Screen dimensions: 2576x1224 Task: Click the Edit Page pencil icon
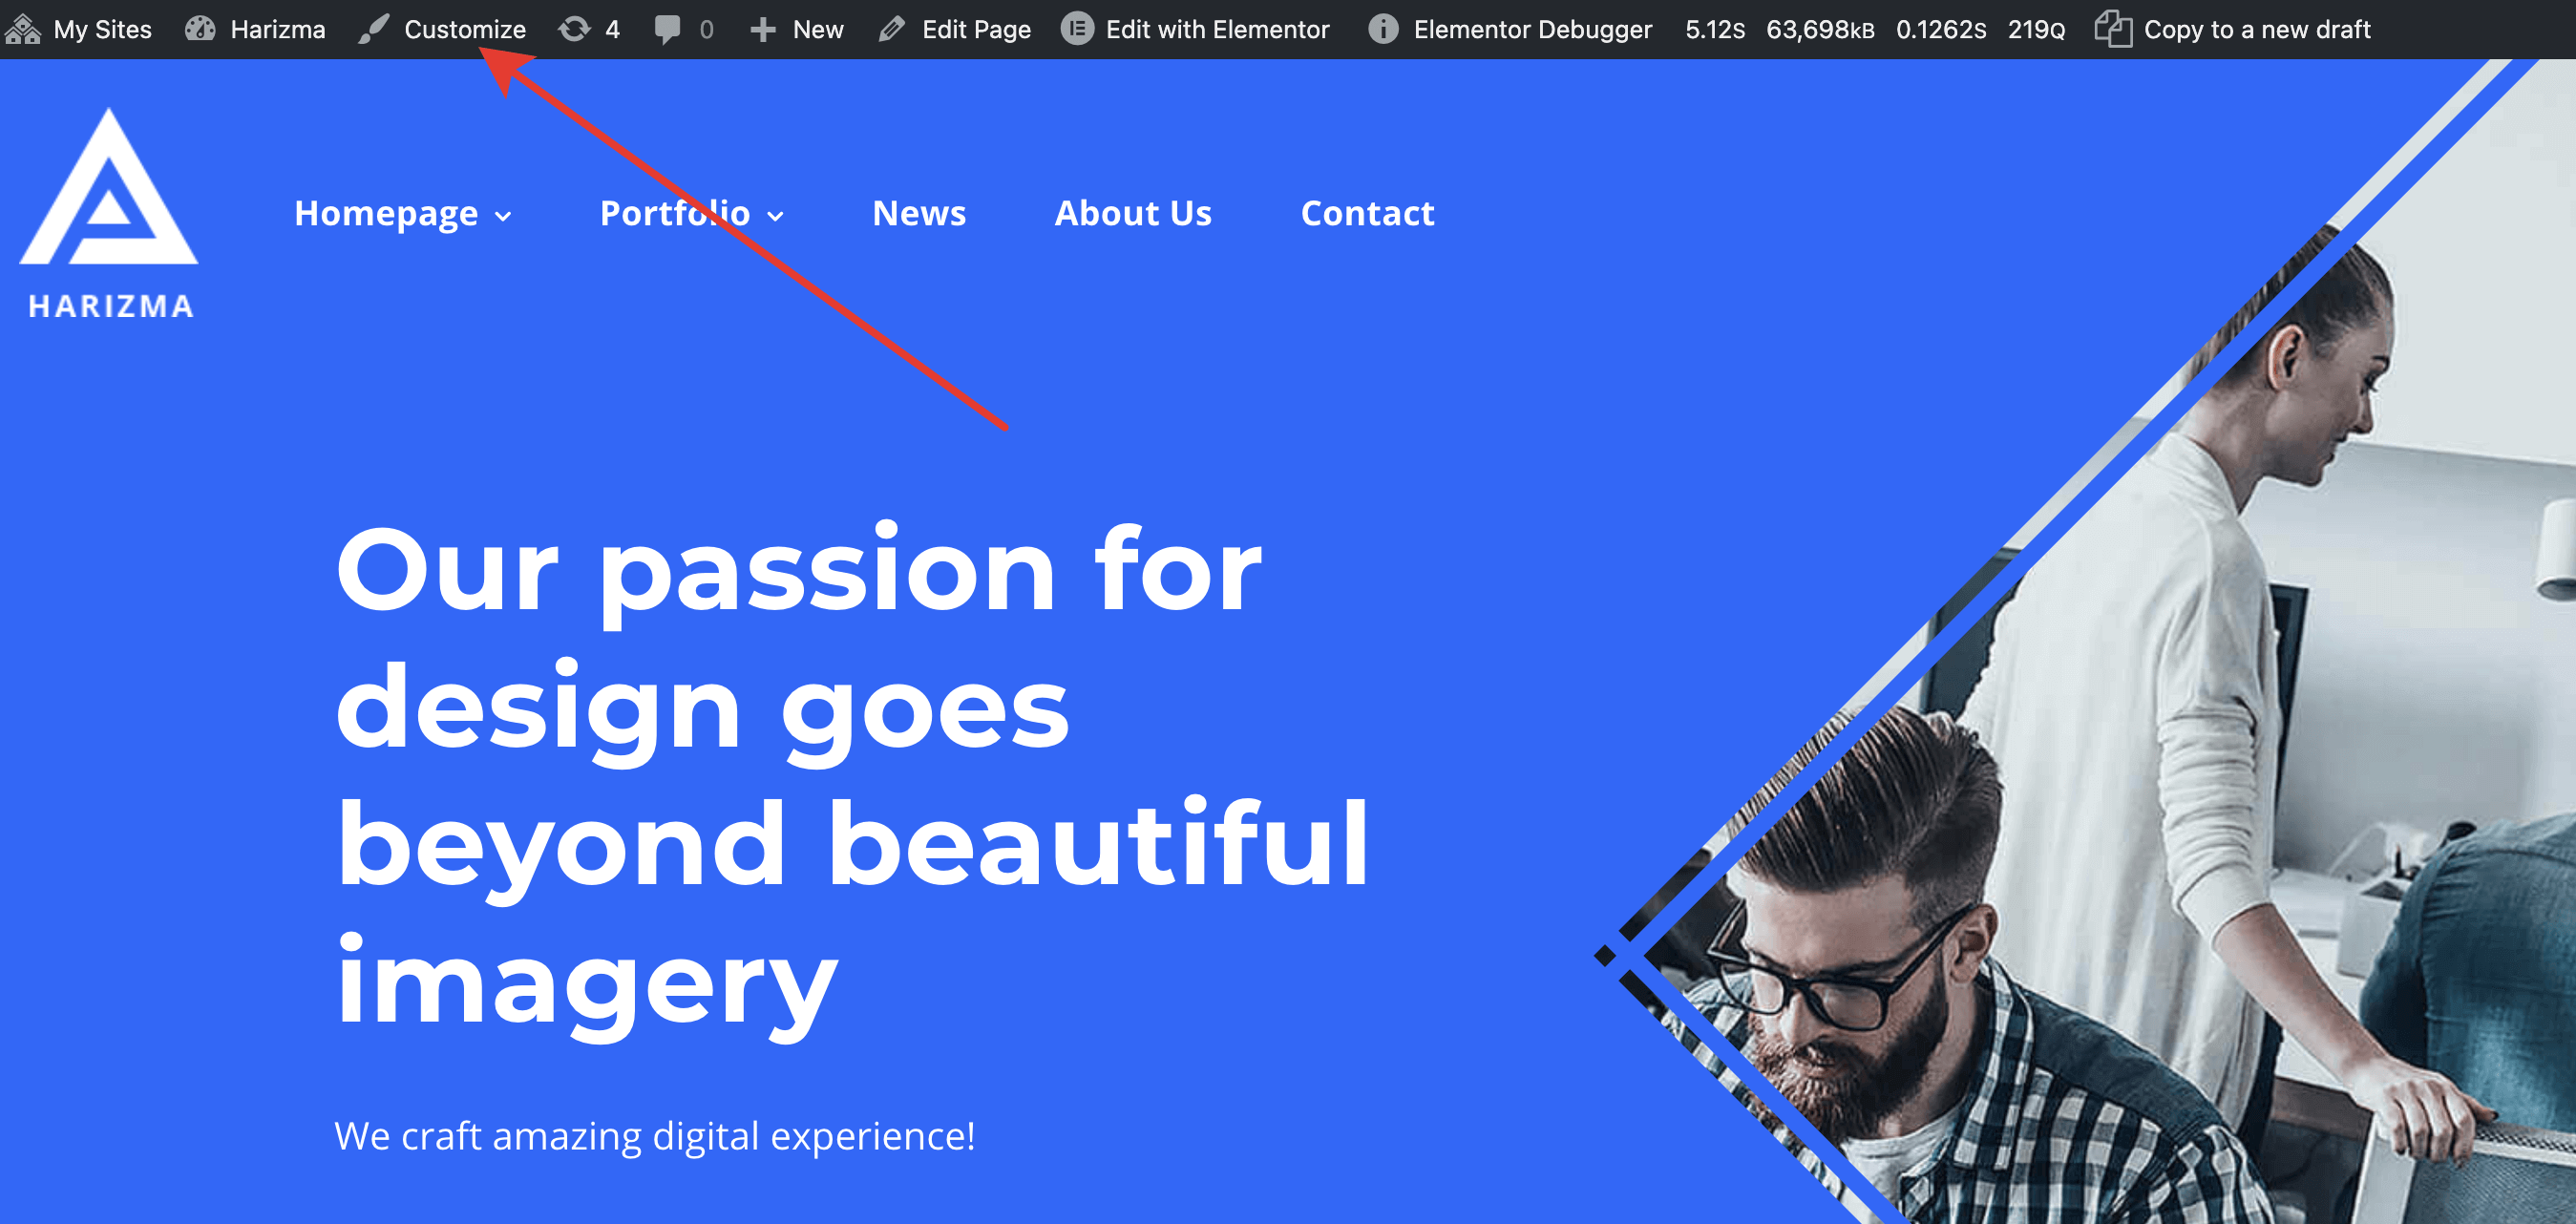(891, 29)
